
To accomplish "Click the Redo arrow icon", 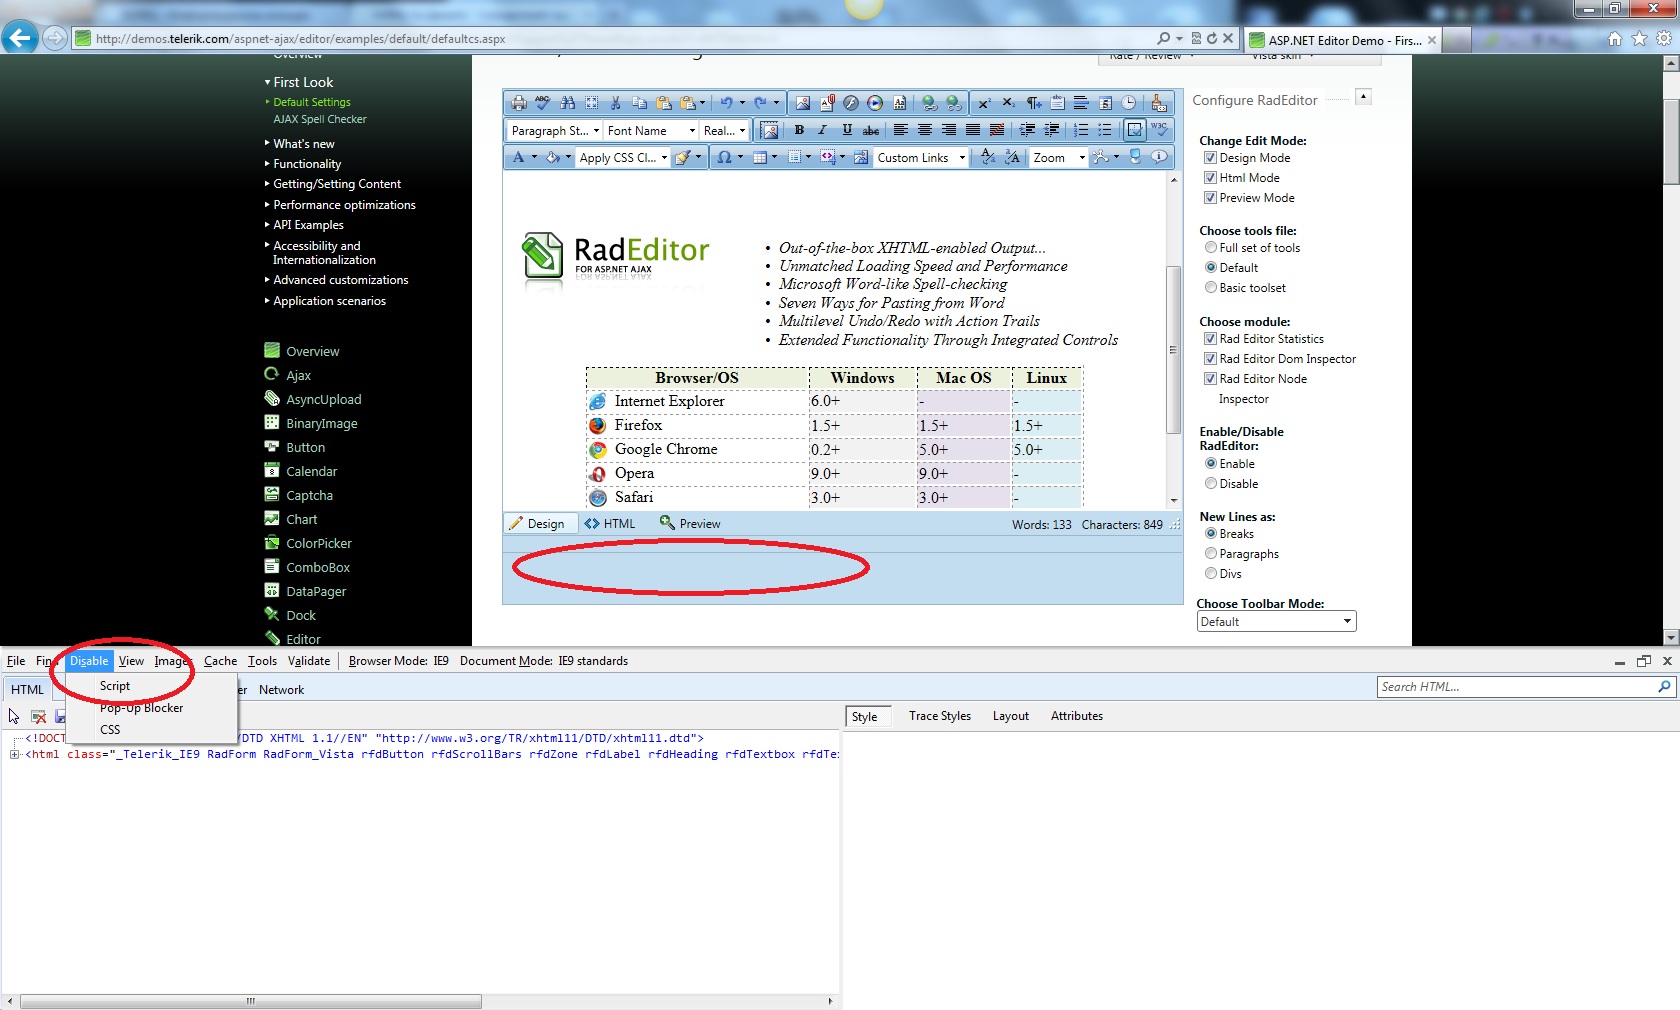I will pyautogui.click(x=760, y=103).
